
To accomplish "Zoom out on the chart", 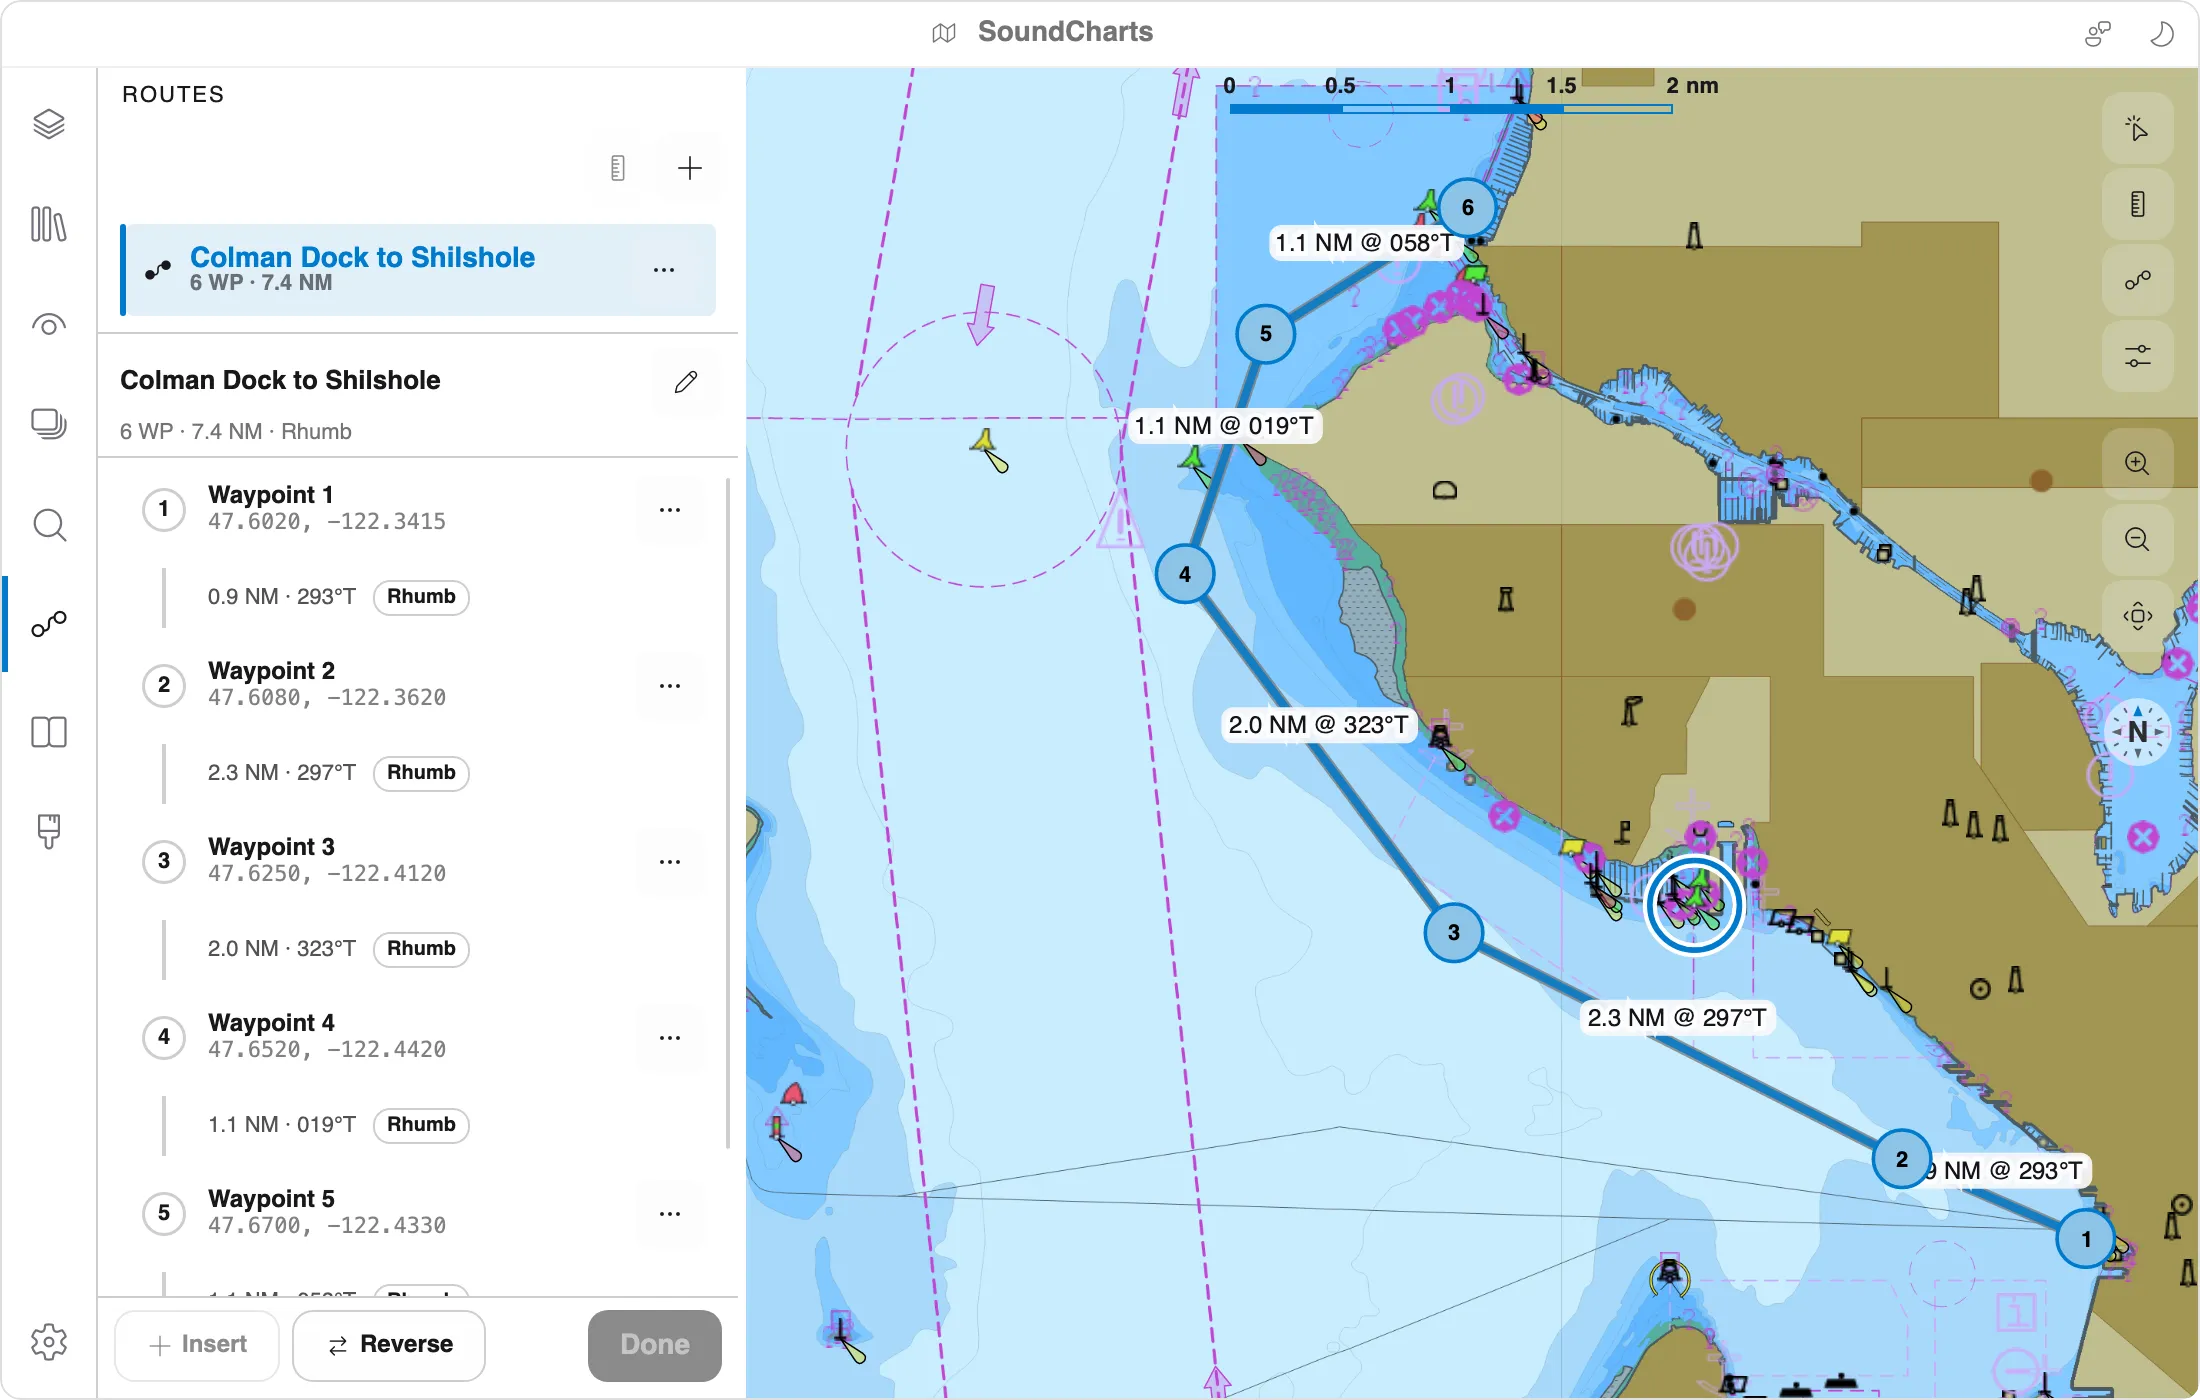I will tap(2137, 540).
